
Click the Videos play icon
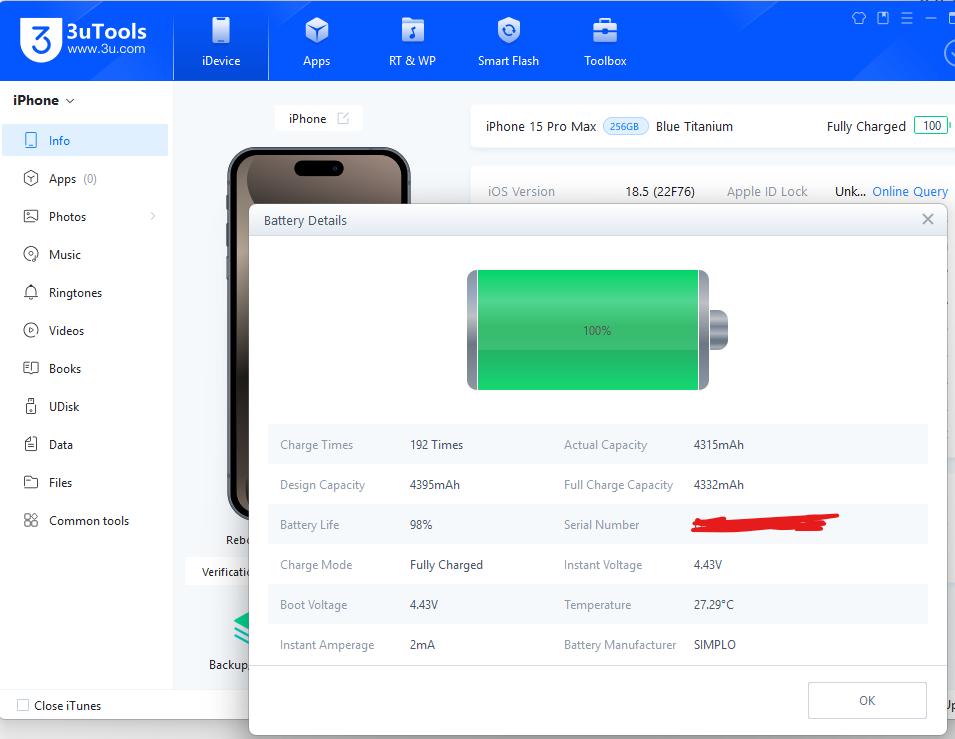coord(30,330)
